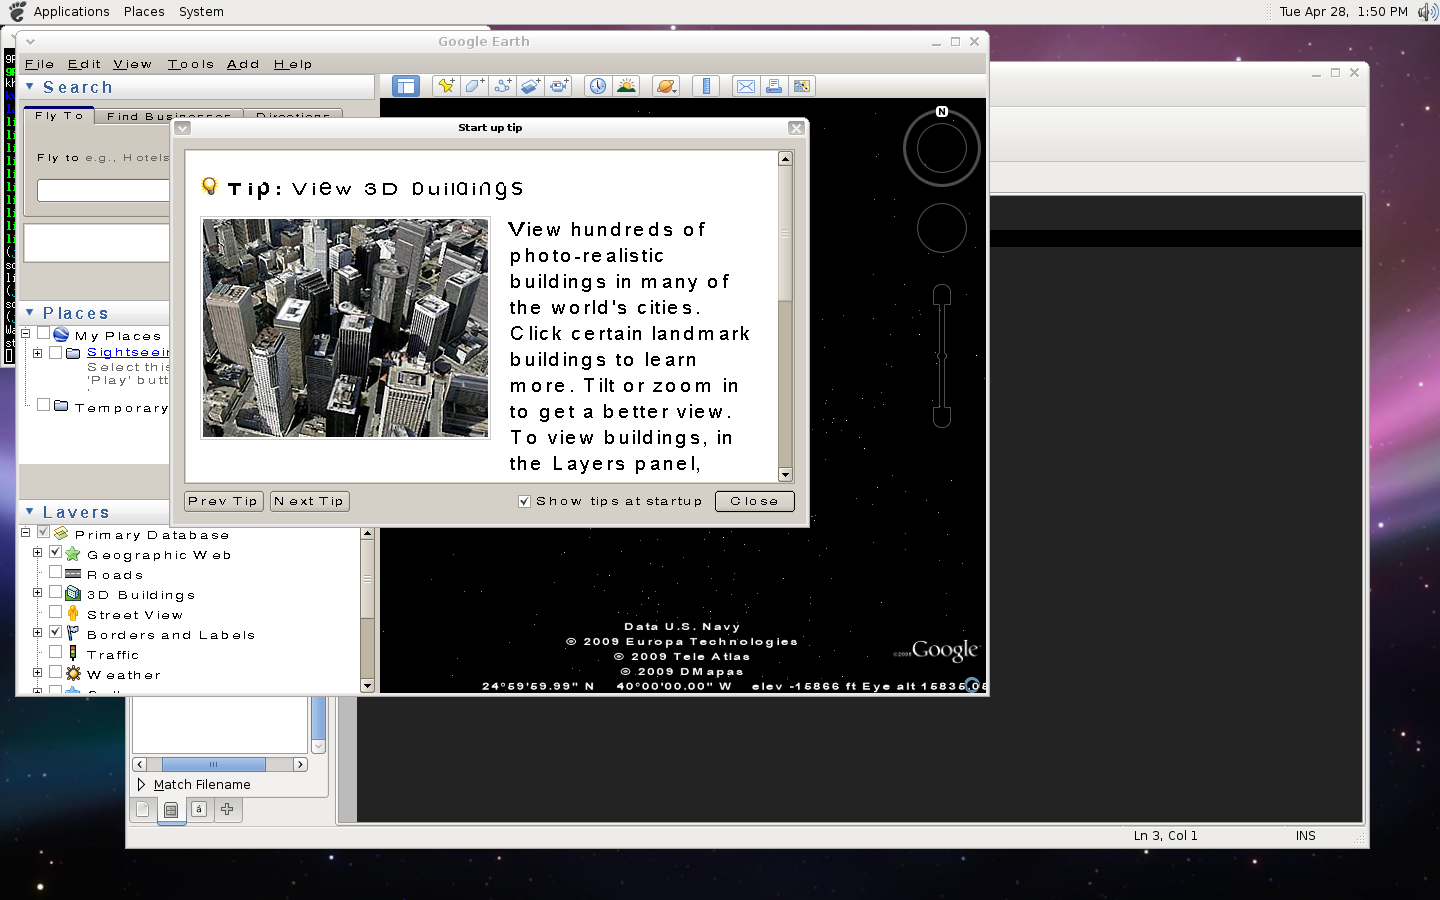1440x900 pixels.
Task: Click the Print toolbar icon
Action: (x=774, y=86)
